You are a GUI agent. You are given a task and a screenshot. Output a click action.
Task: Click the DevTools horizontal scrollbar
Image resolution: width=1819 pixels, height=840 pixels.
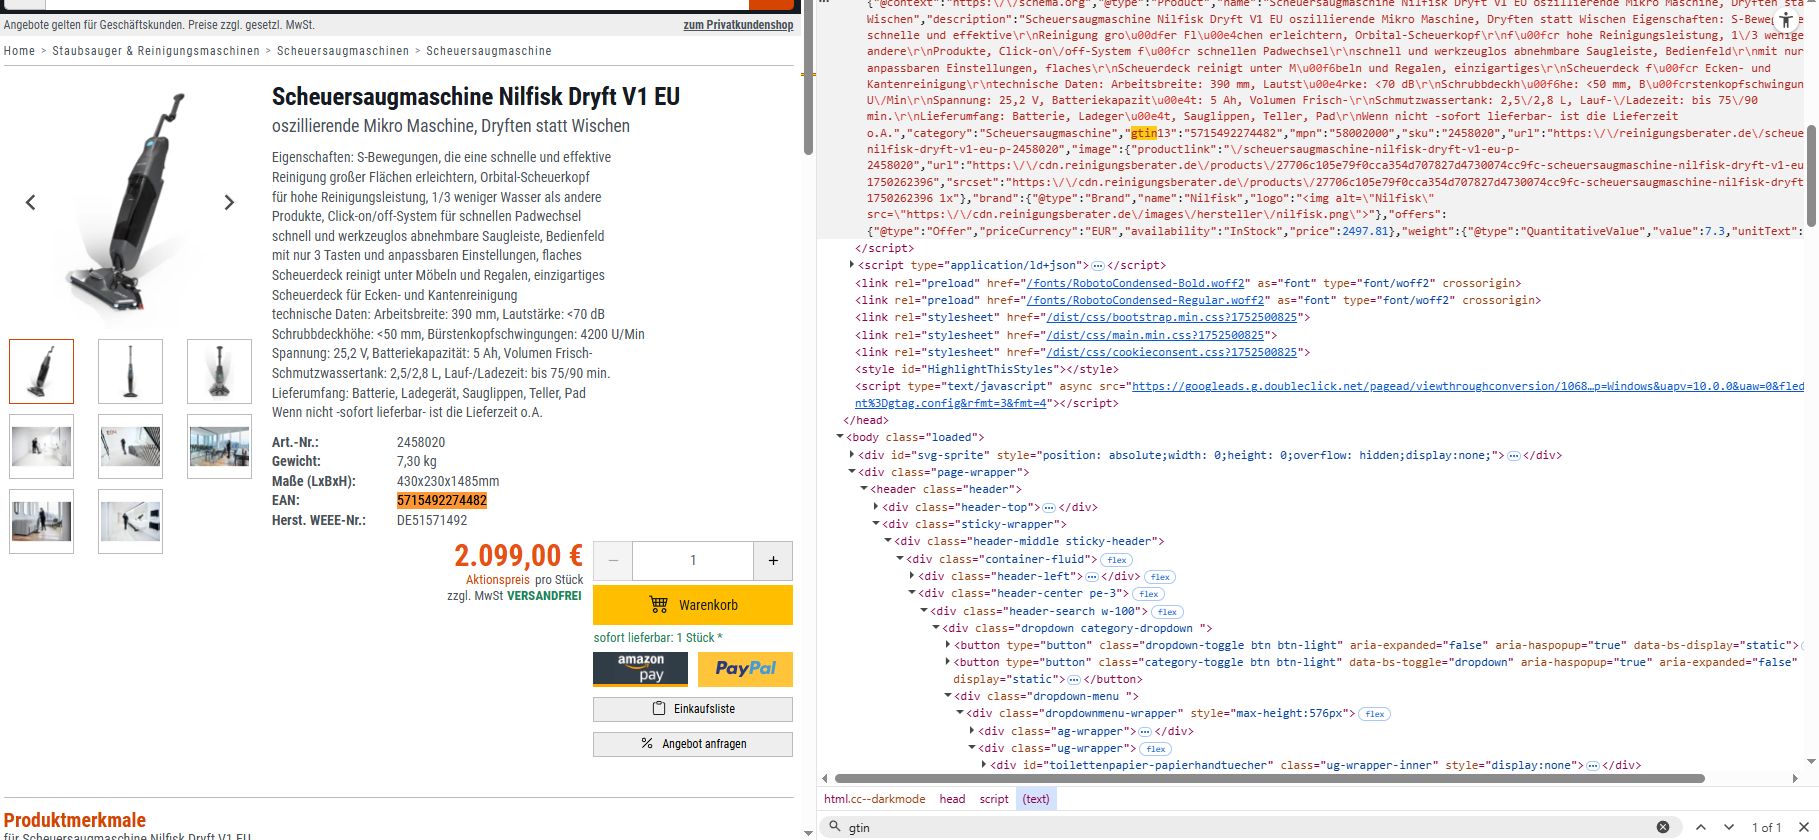point(1269,778)
